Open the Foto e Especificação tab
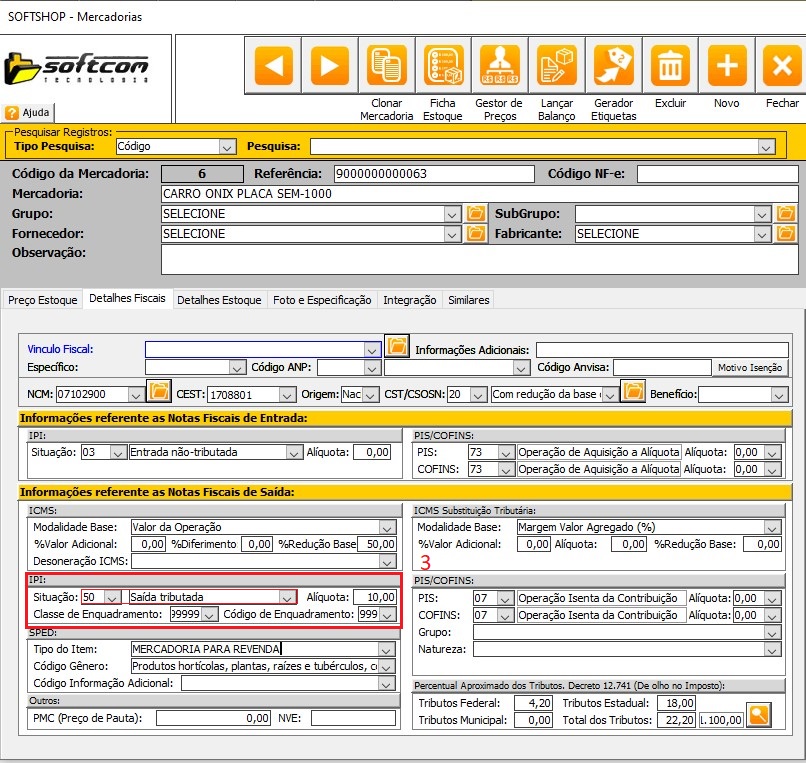 (321, 300)
